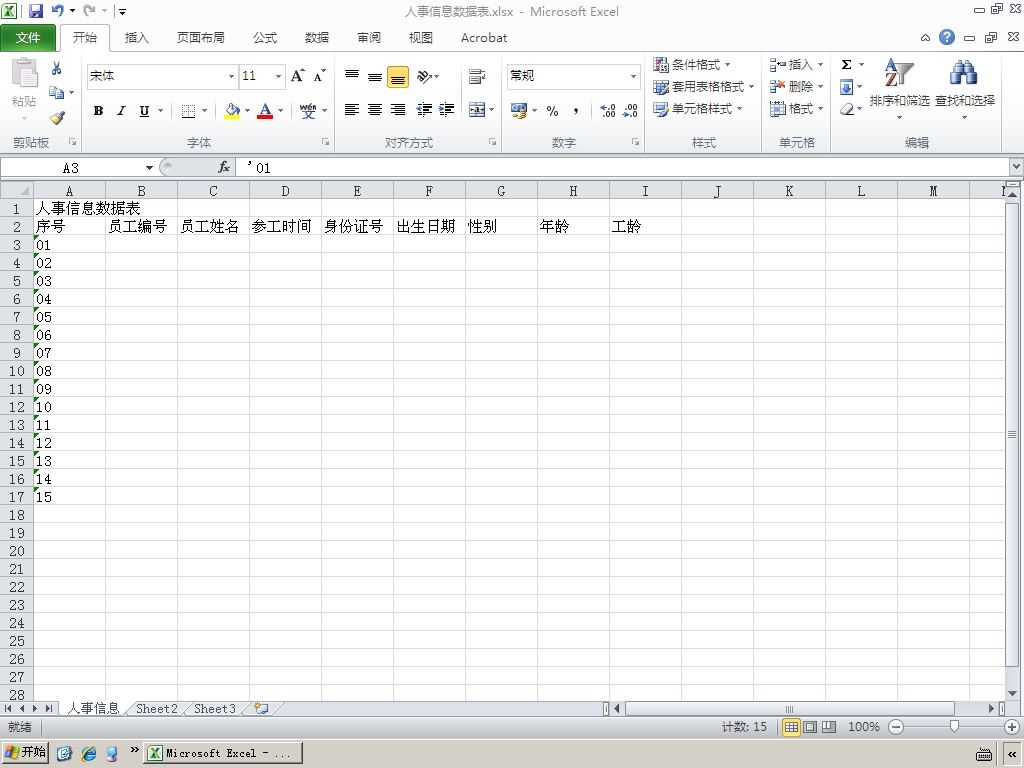Zoom out with minus button
This screenshot has width=1024, height=768.
(x=896, y=727)
